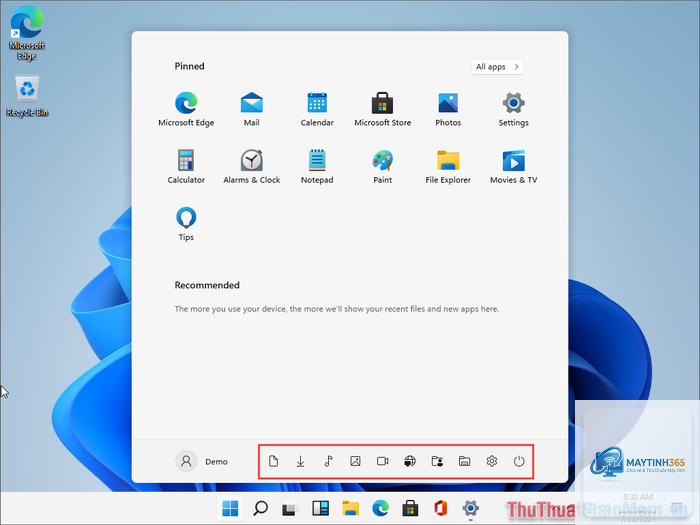Open taskbar Search
This screenshot has width=700, height=525.
coord(260,508)
